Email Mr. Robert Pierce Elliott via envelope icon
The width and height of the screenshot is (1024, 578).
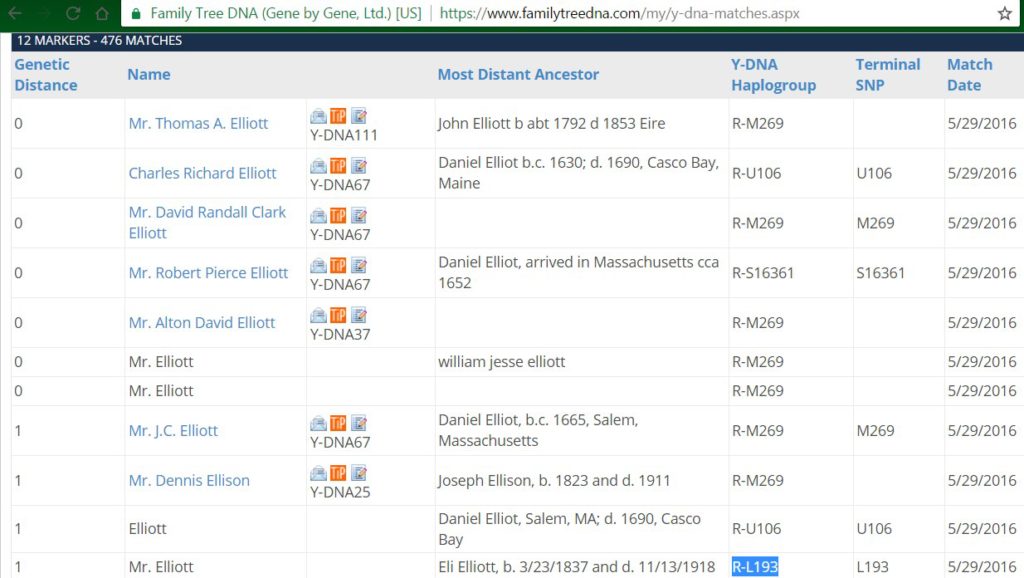pos(318,265)
